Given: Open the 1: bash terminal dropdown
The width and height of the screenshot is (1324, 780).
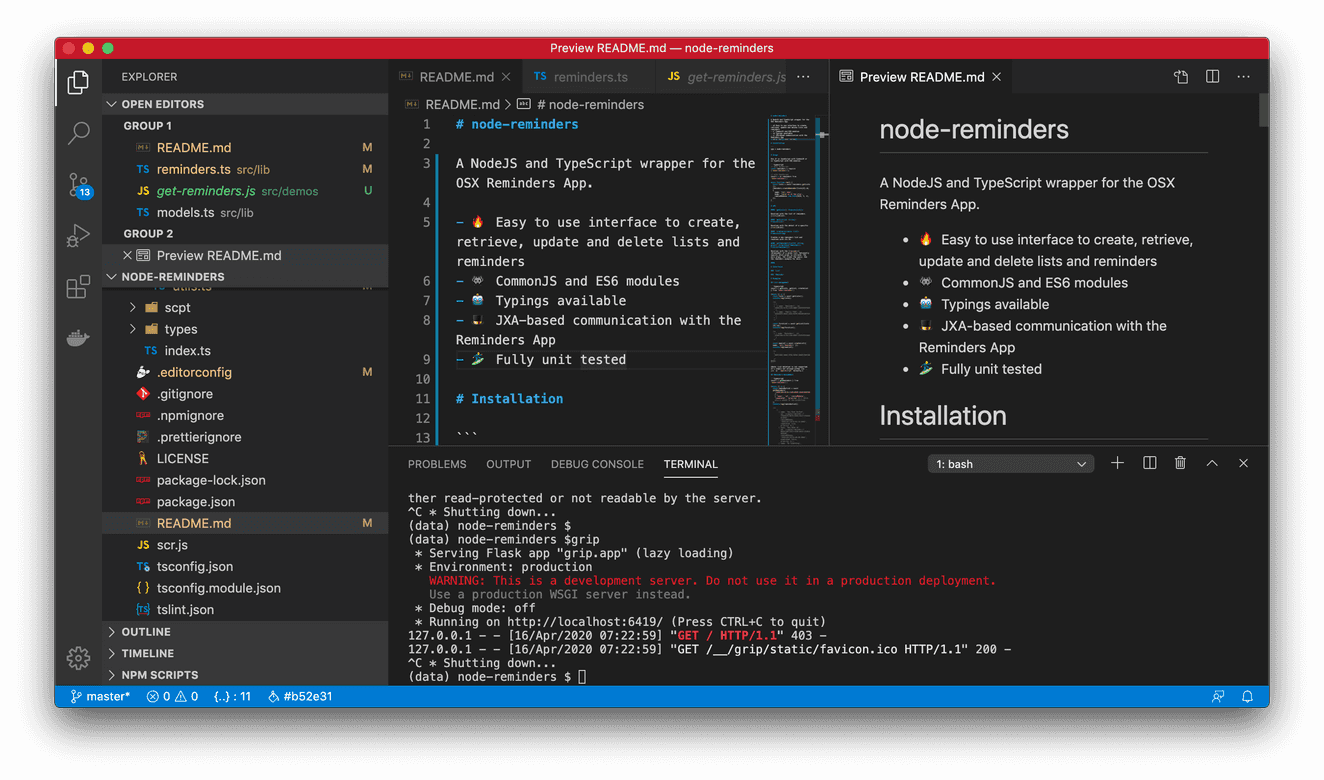Looking at the screenshot, I should pos(1010,463).
